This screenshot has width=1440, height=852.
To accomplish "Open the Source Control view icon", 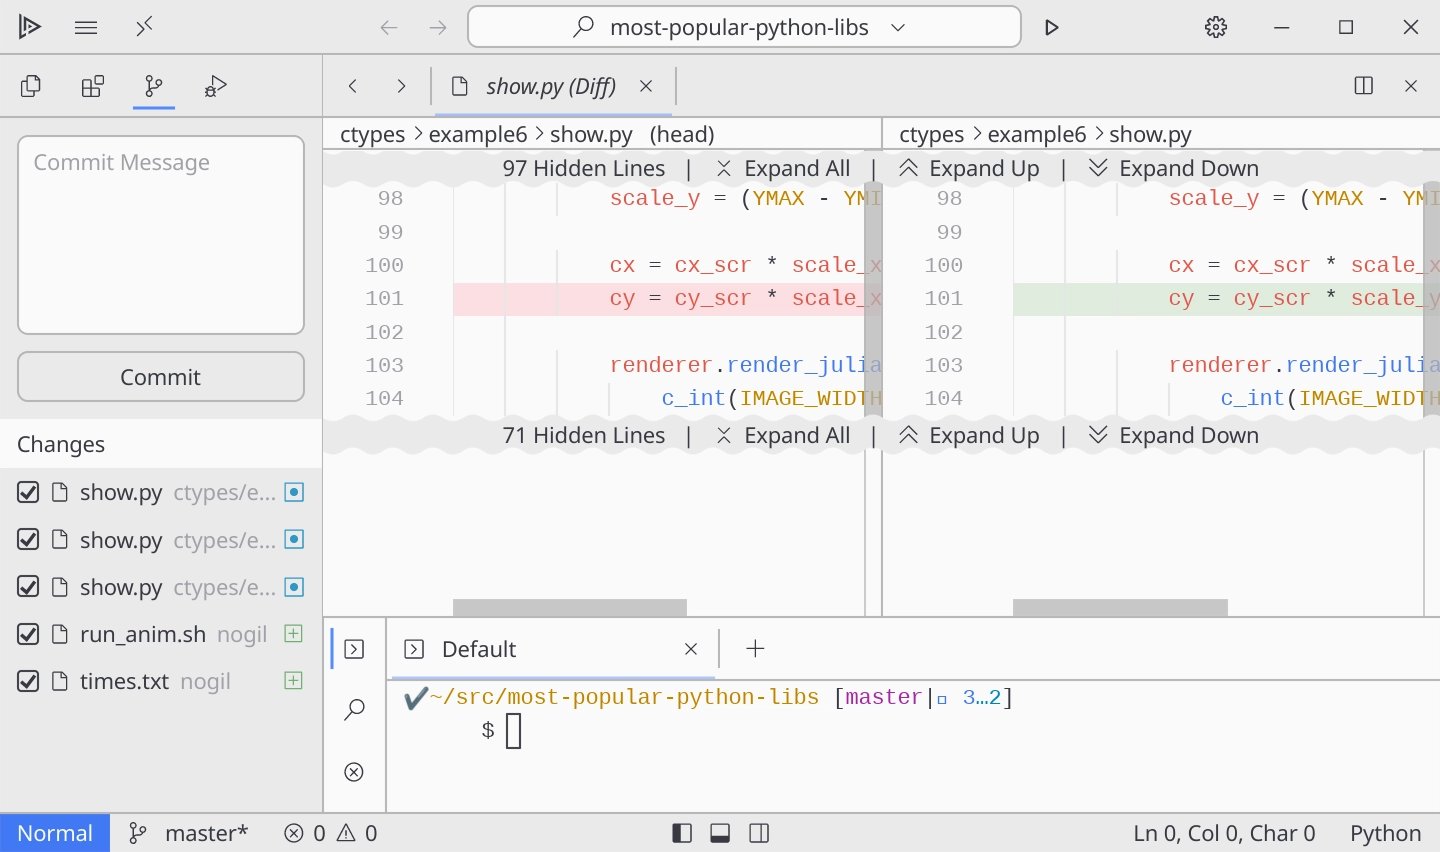I will tap(154, 86).
